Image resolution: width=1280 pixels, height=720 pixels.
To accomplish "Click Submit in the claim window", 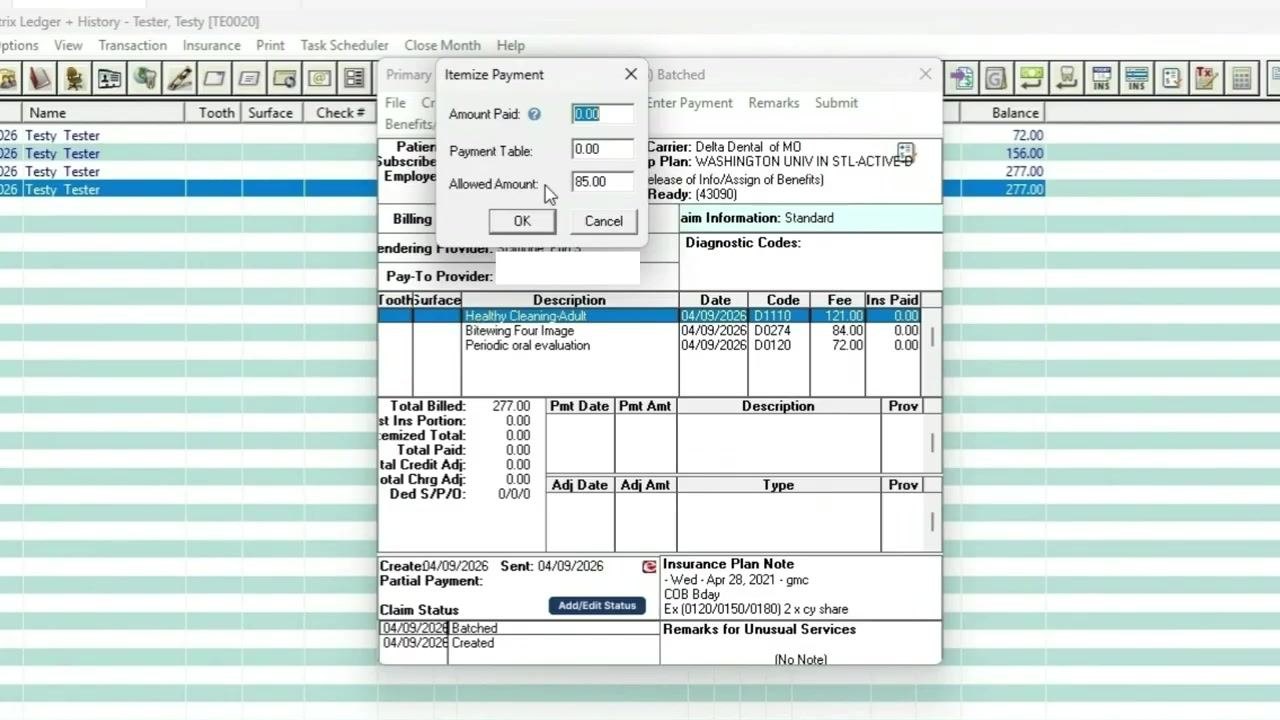I will [836, 103].
